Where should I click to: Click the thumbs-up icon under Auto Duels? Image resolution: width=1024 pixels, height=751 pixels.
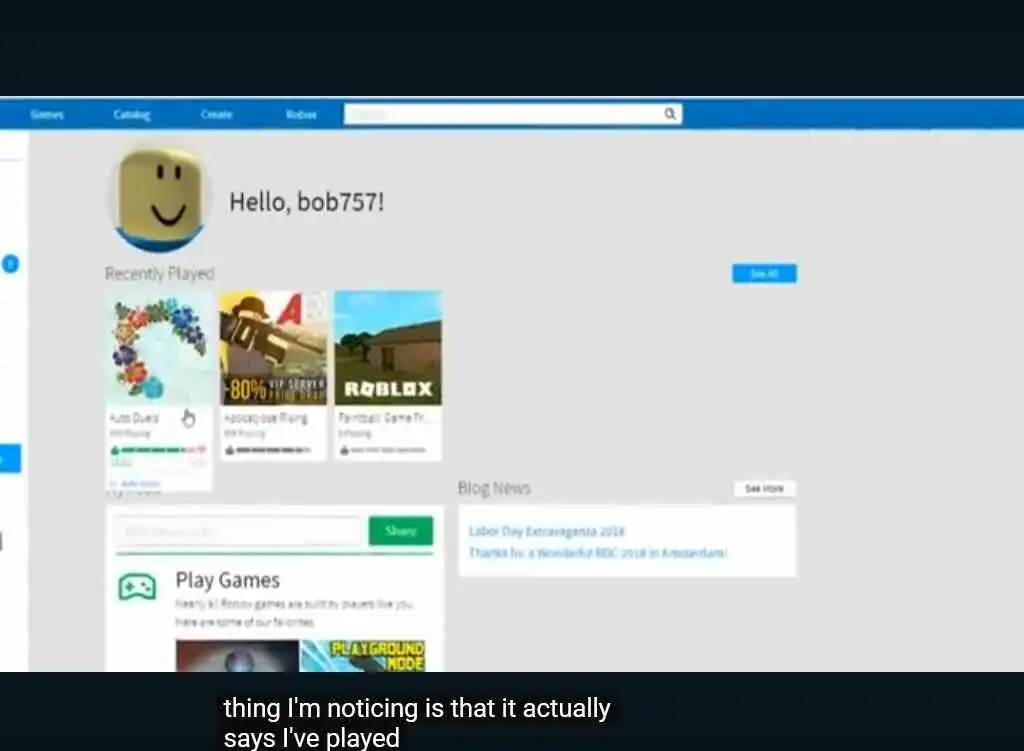point(115,449)
